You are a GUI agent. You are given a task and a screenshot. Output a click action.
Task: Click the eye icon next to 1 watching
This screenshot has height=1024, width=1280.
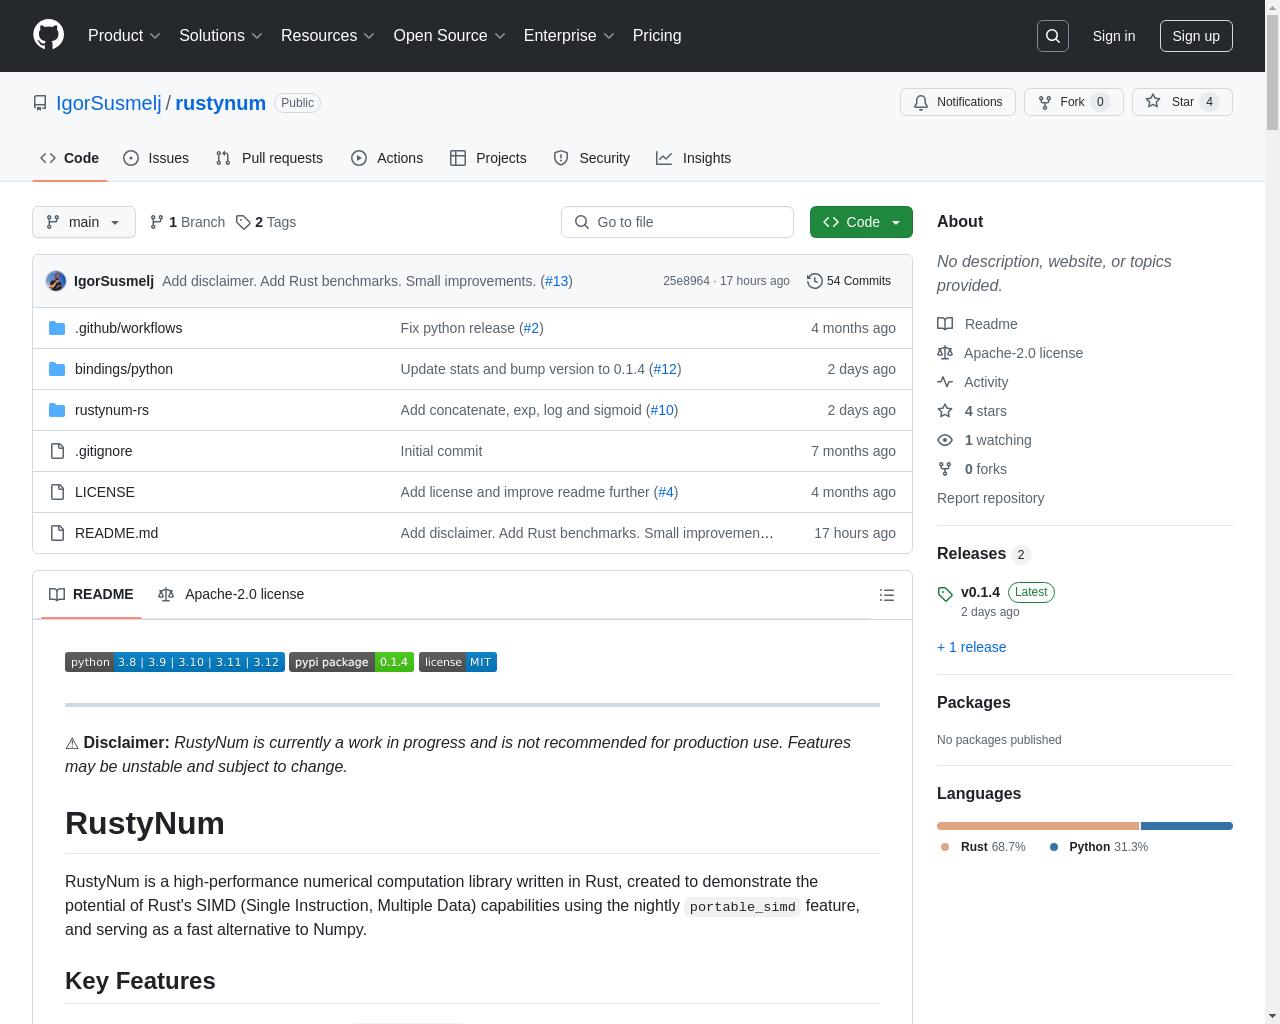click(x=945, y=440)
